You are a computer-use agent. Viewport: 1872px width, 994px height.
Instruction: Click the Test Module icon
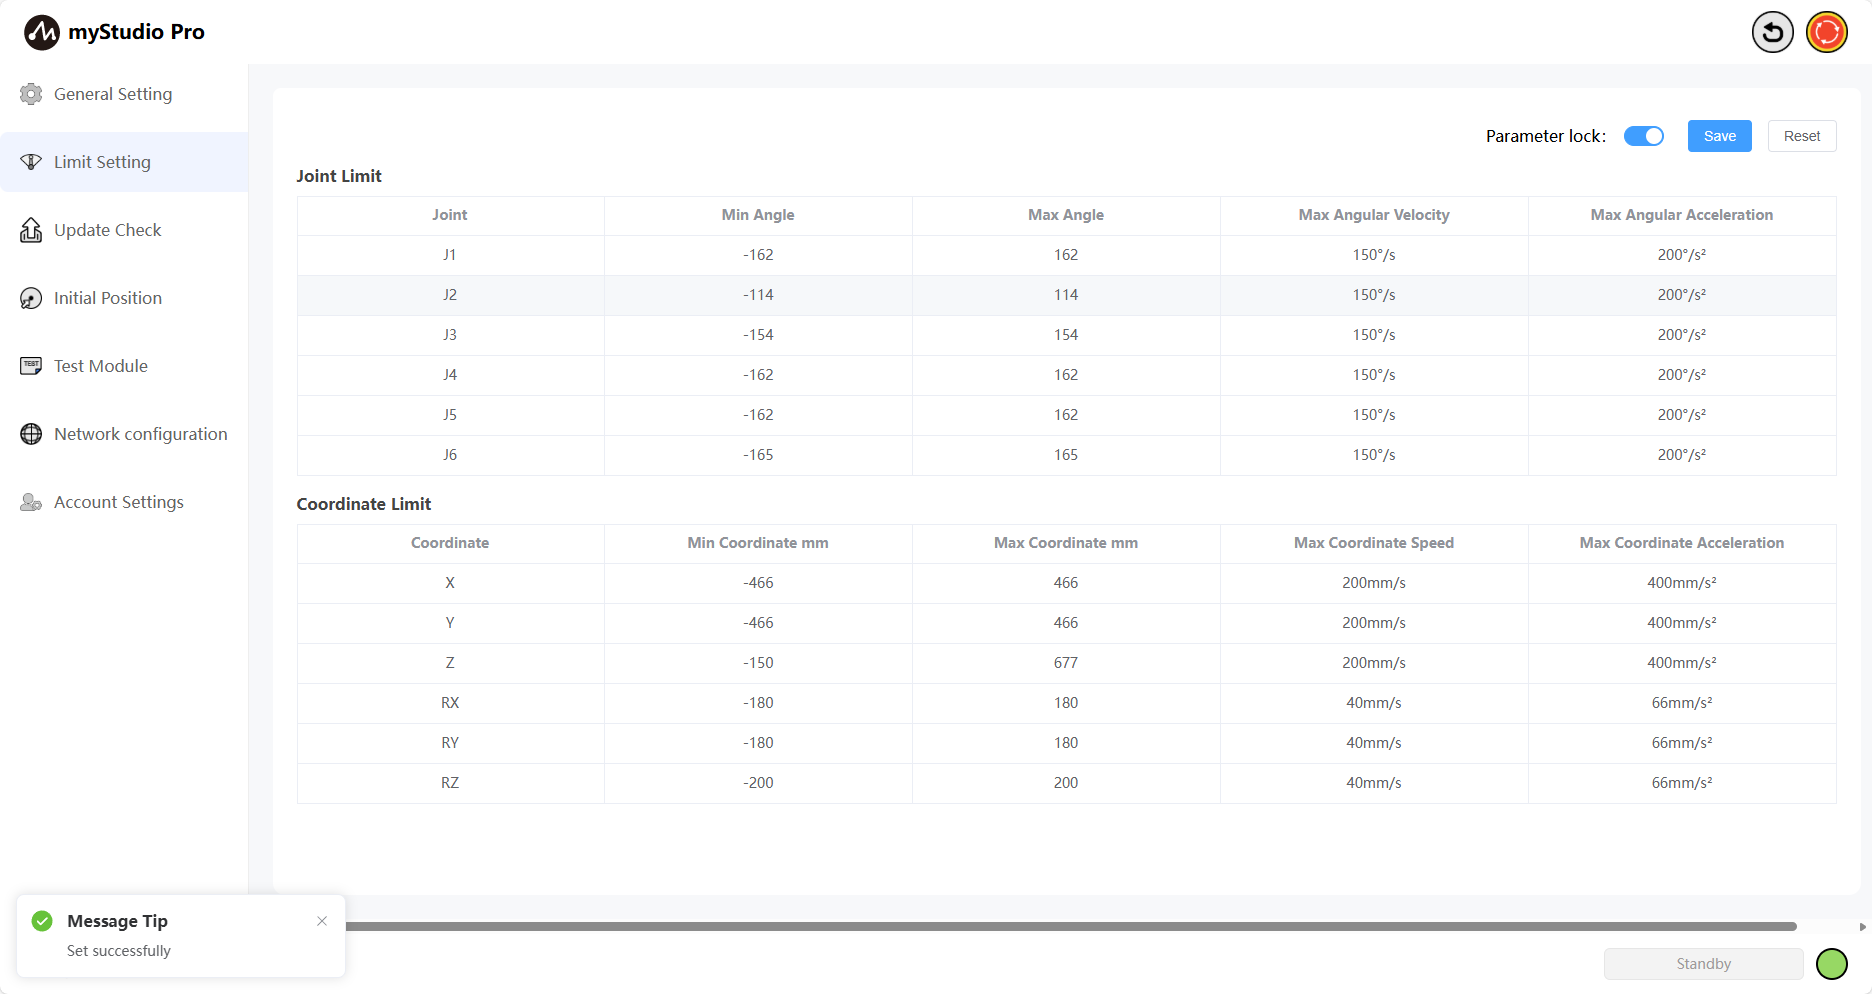coord(31,366)
